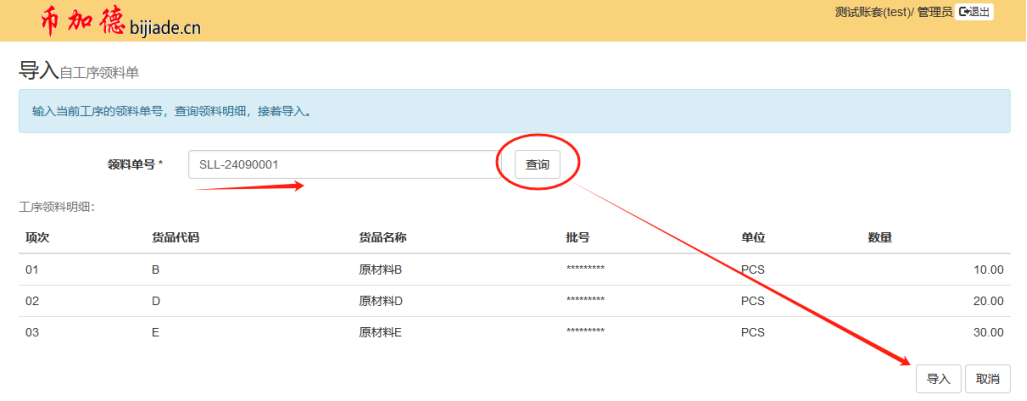Viewport: 1027px width, 401px height.
Task: Click the 退出 logout button
Action: click(x=974, y=12)
